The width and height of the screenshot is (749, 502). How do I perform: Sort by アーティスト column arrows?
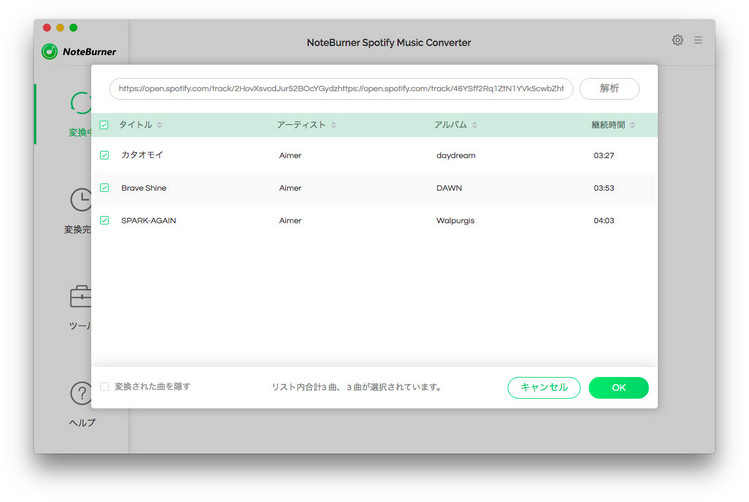coord(333,125)
